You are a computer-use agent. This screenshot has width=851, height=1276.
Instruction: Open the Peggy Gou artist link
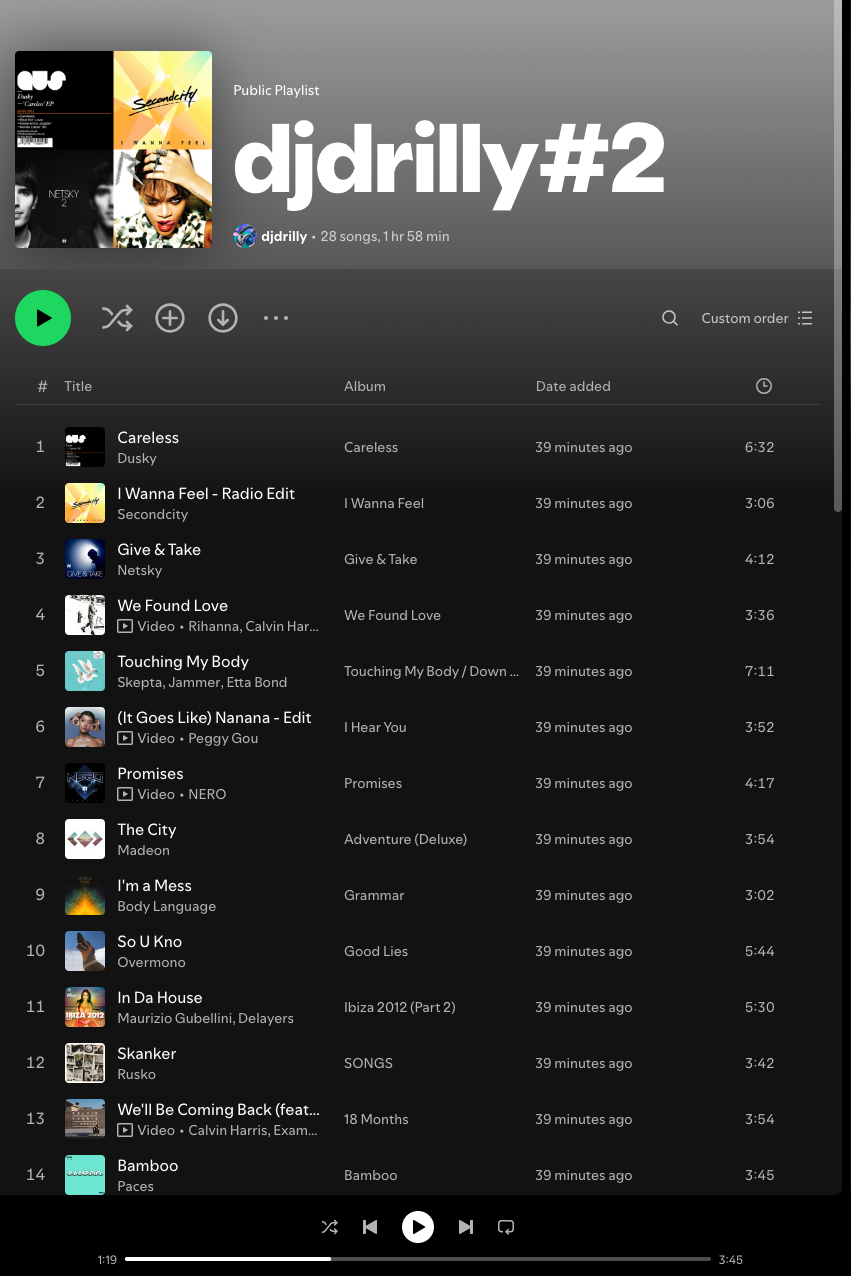[223, 738]
